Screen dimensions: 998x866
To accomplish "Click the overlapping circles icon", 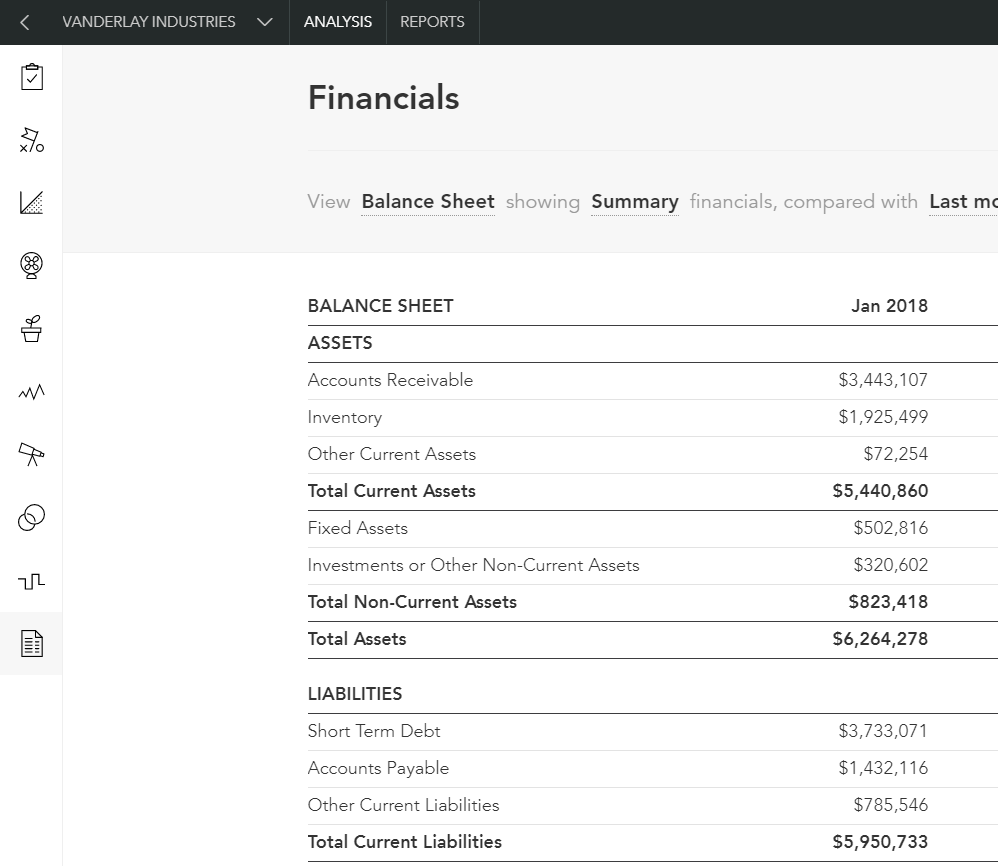I will coord(32,518).
